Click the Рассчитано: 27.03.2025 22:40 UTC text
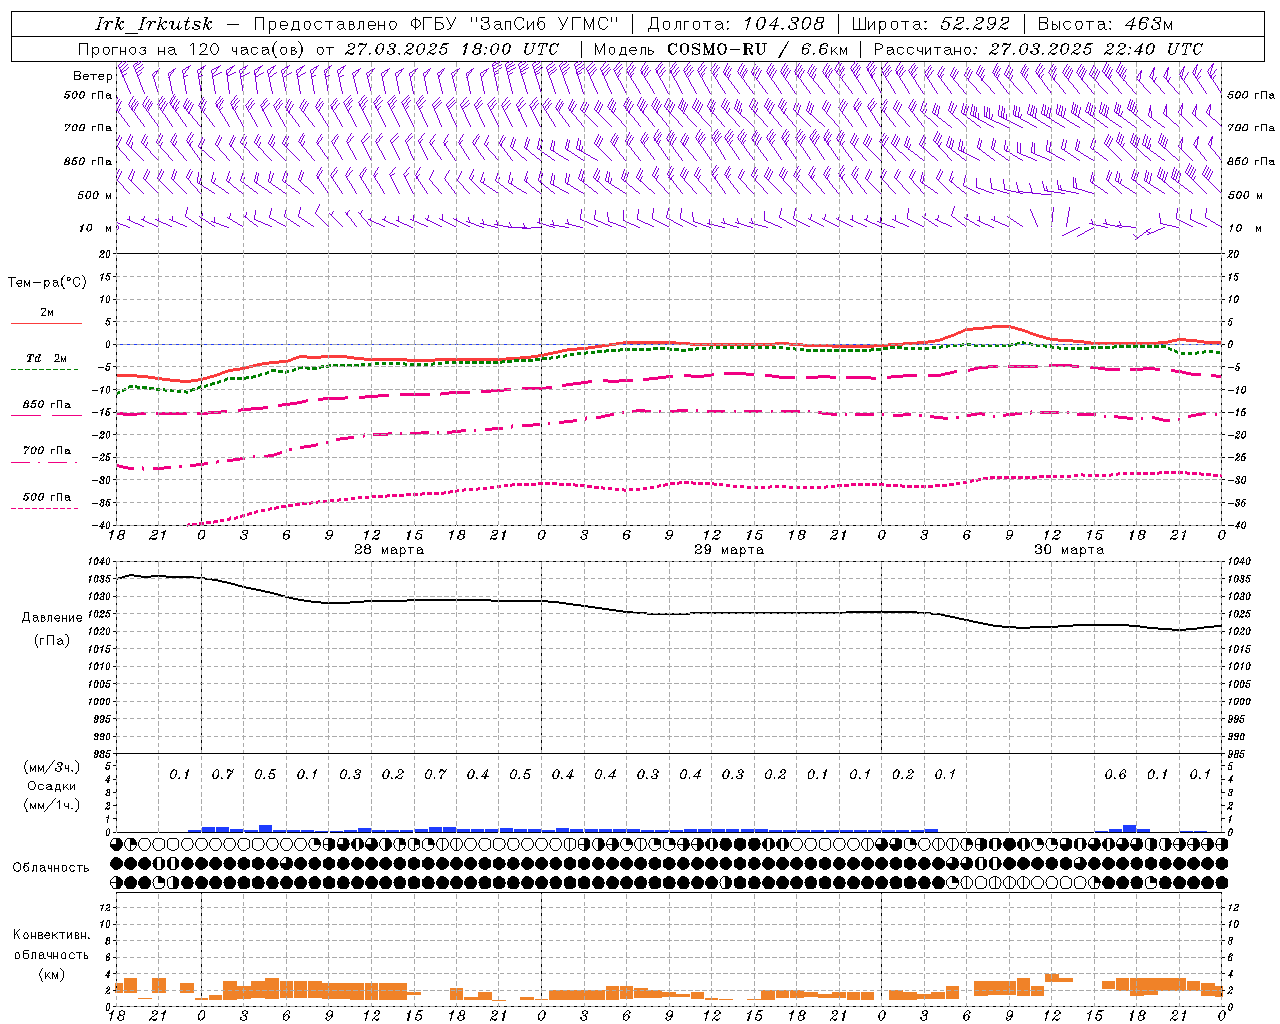This screenshot has height=1024, width=1280. (1038, 49)
